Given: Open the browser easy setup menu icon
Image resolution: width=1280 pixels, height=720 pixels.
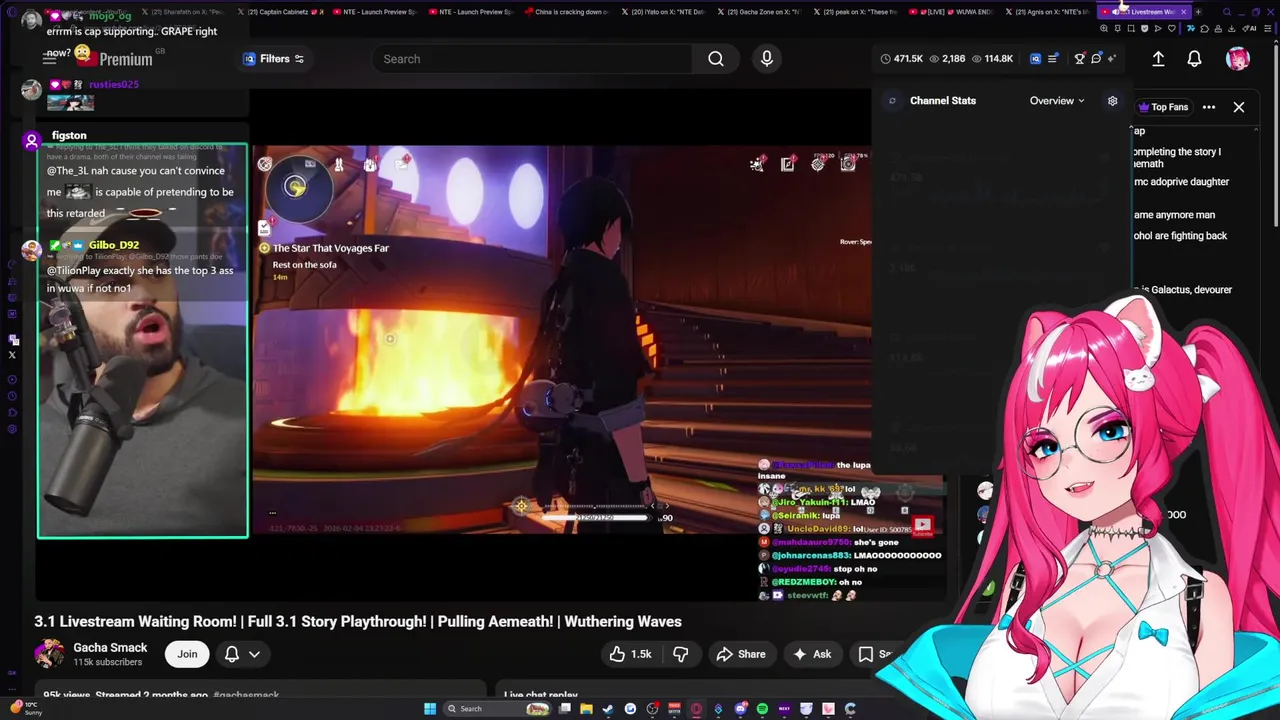Looking at the screenshot, I should coord(1267,28).
